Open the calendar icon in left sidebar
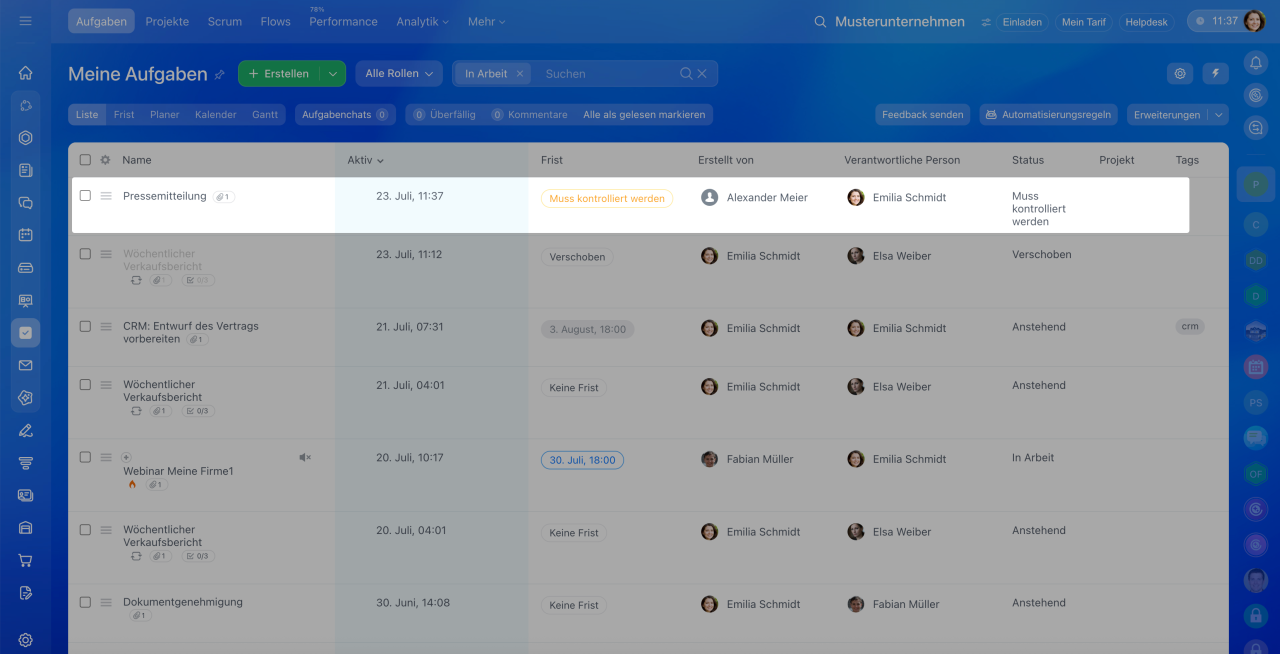 pos(26,235)
